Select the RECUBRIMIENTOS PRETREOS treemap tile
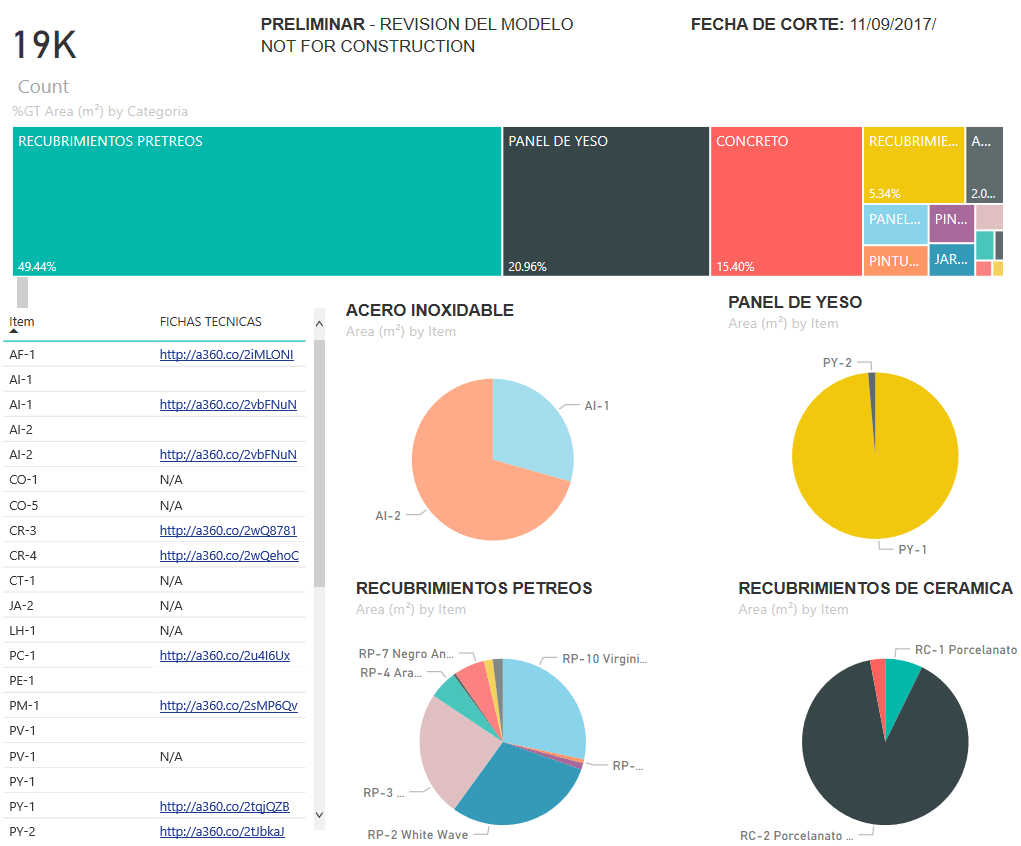 256,201
